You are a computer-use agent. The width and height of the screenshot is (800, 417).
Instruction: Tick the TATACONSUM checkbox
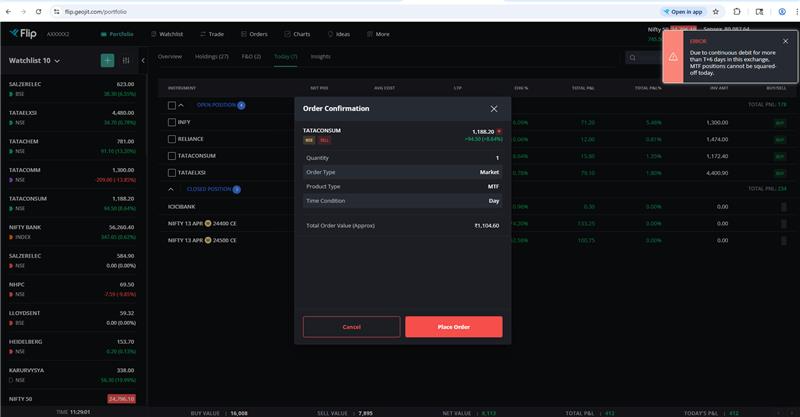tap(172, 156)
